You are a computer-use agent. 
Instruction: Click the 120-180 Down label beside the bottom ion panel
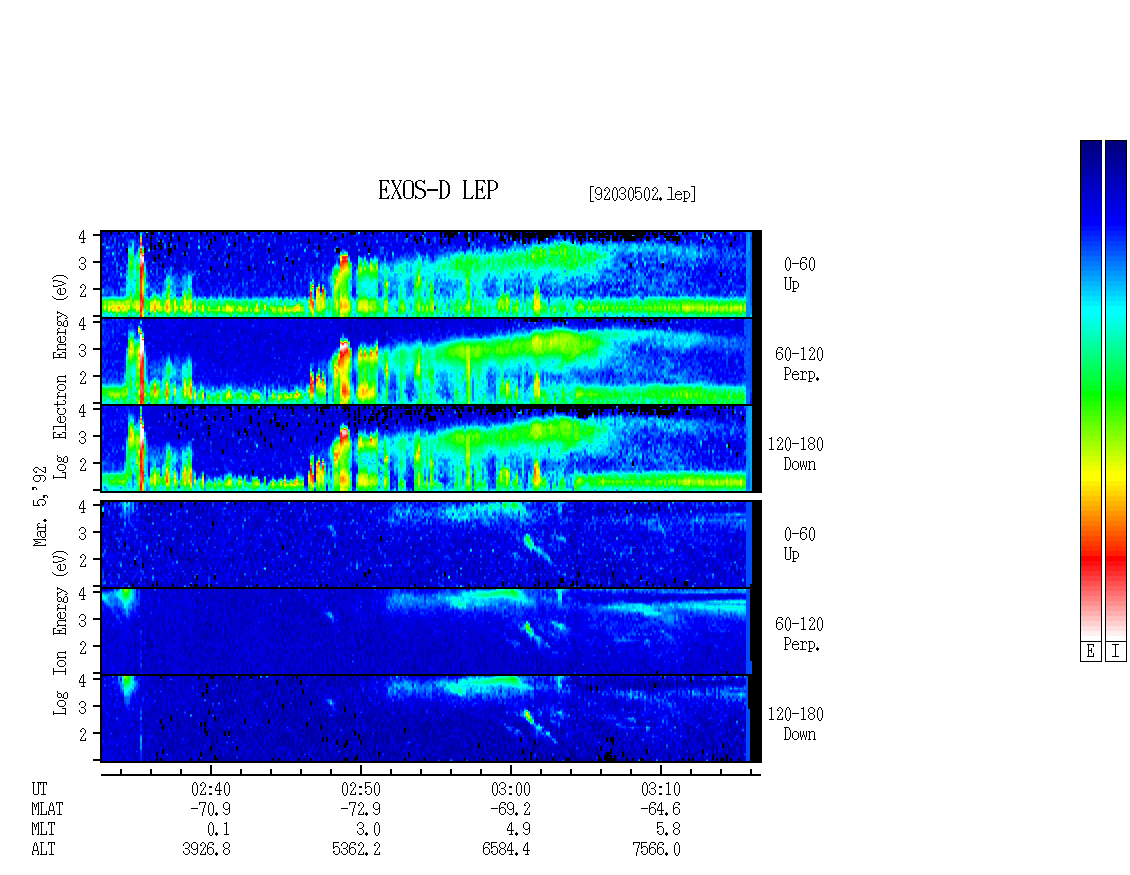796,724
